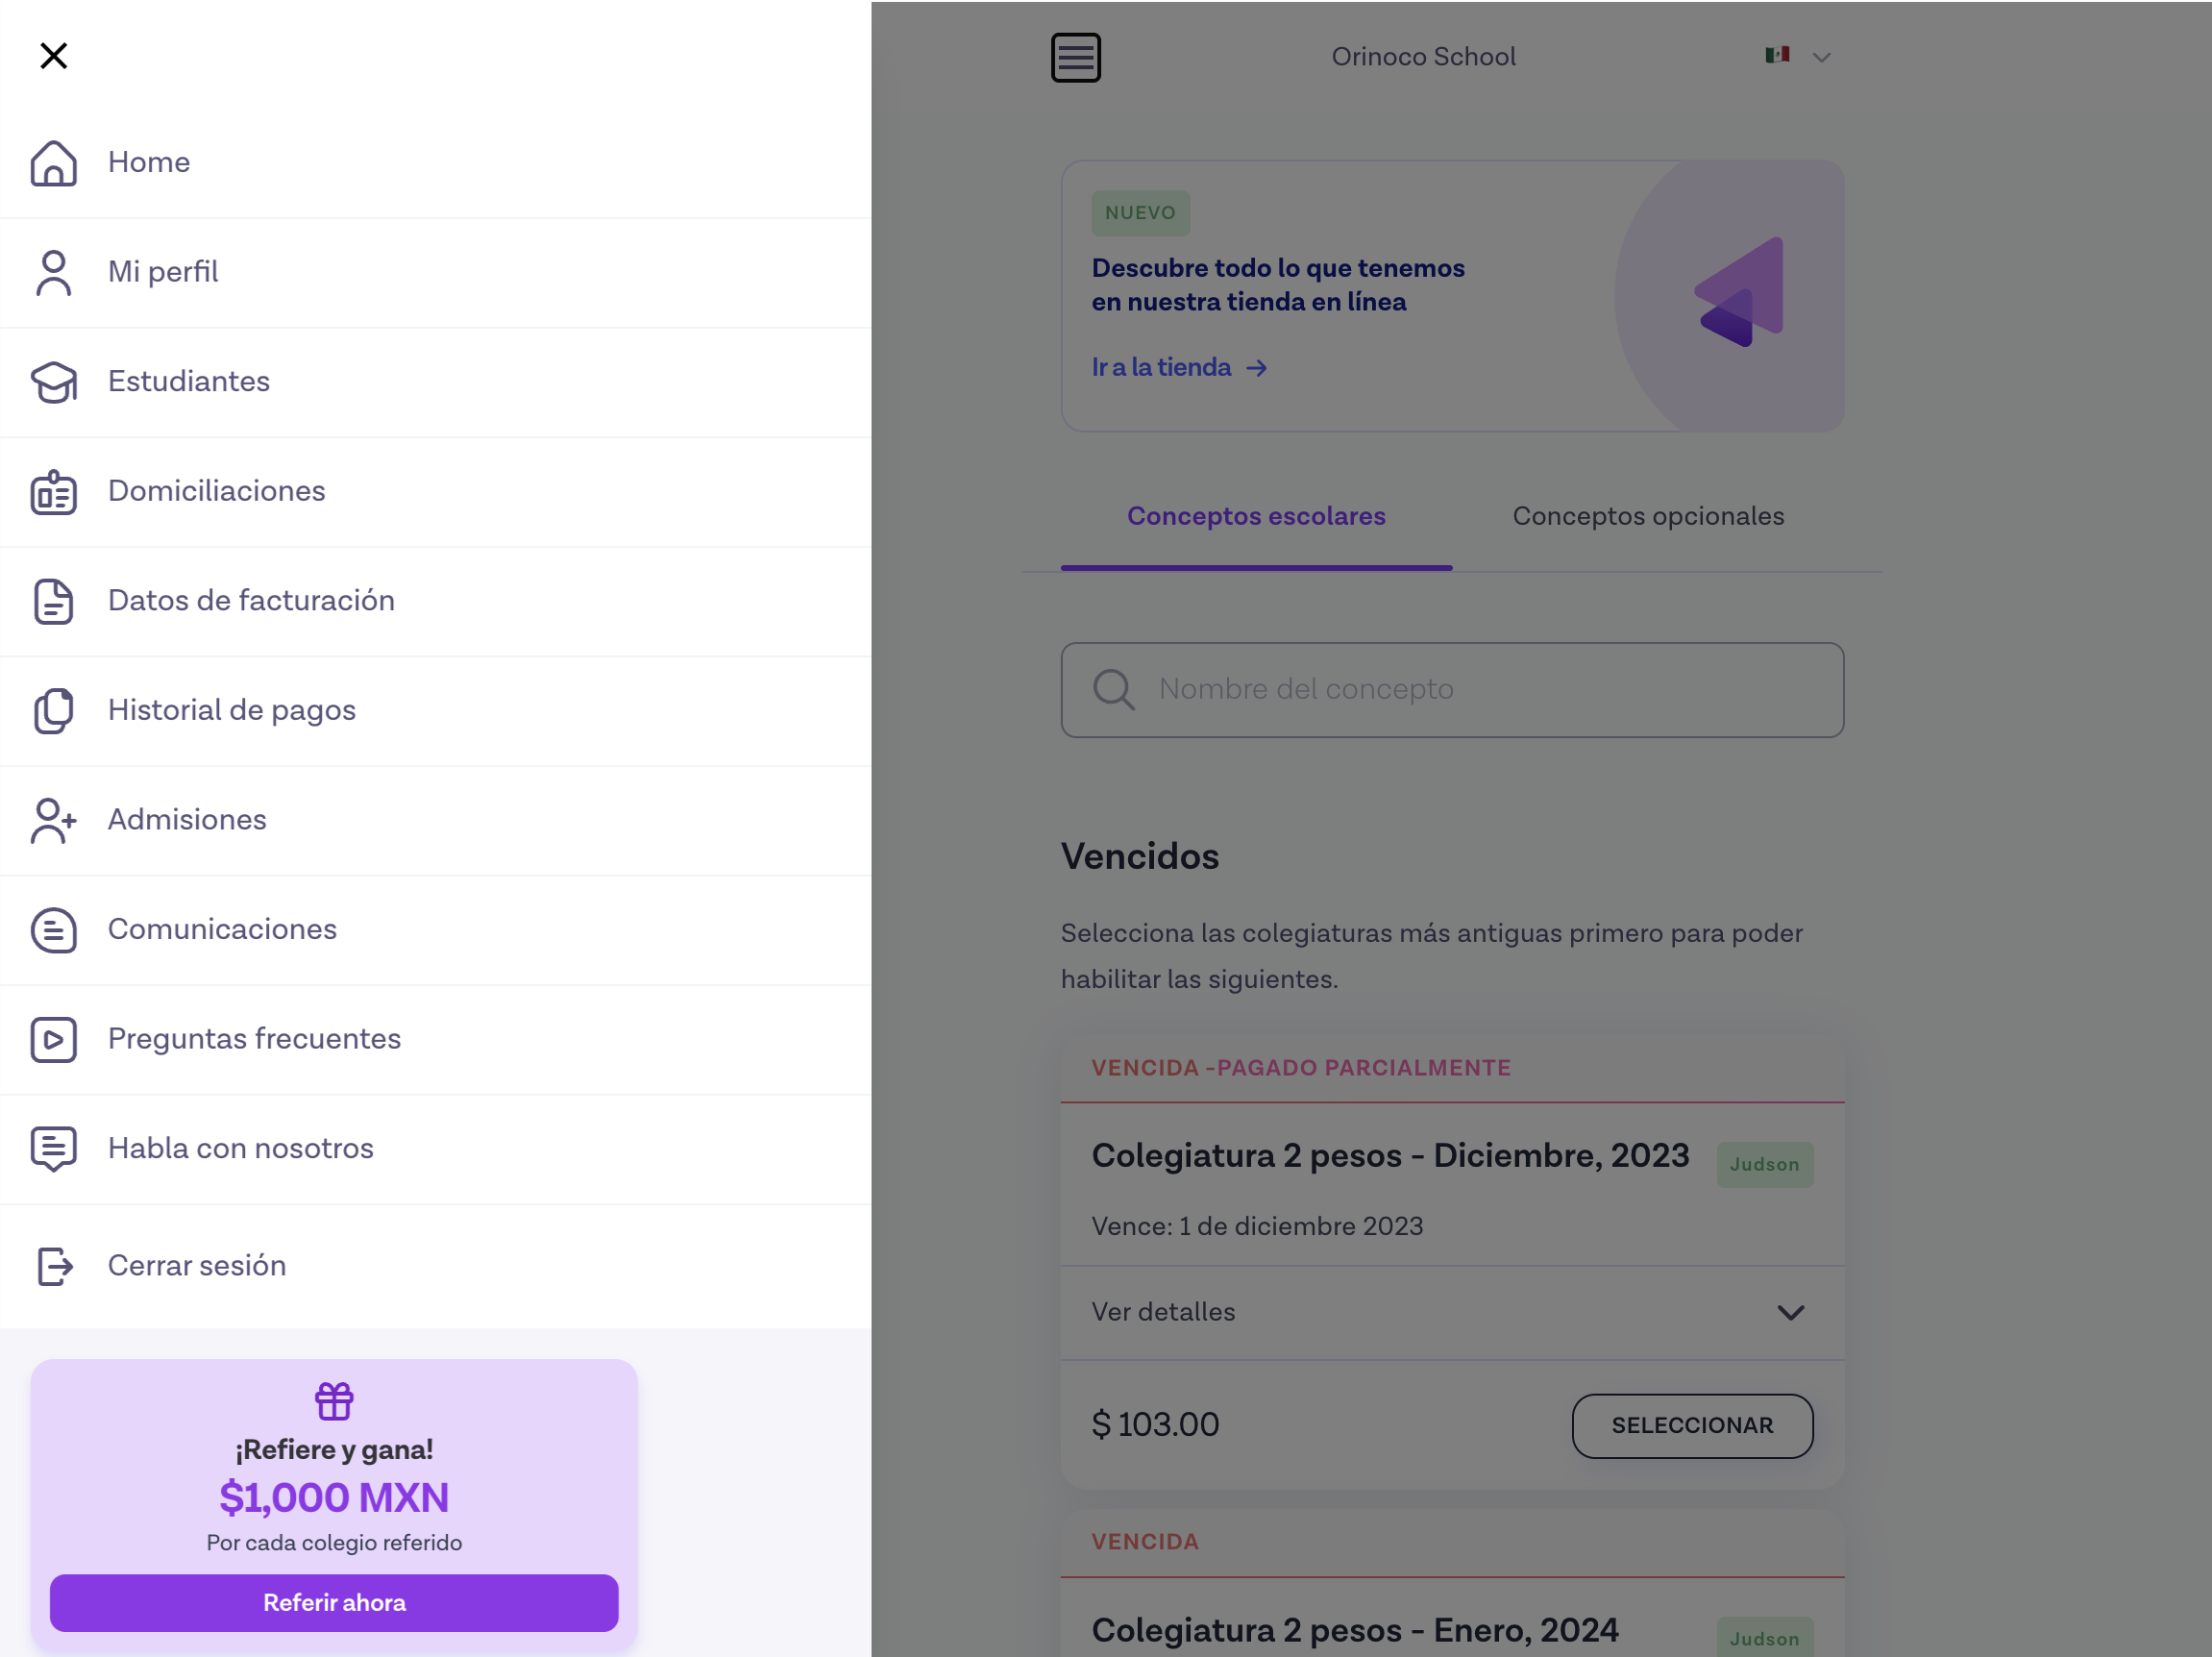This screenshot has height=1657, width=2212.
Task: Expand Ver detalles for Diciembre colegiatura
Action: 1451,1312
